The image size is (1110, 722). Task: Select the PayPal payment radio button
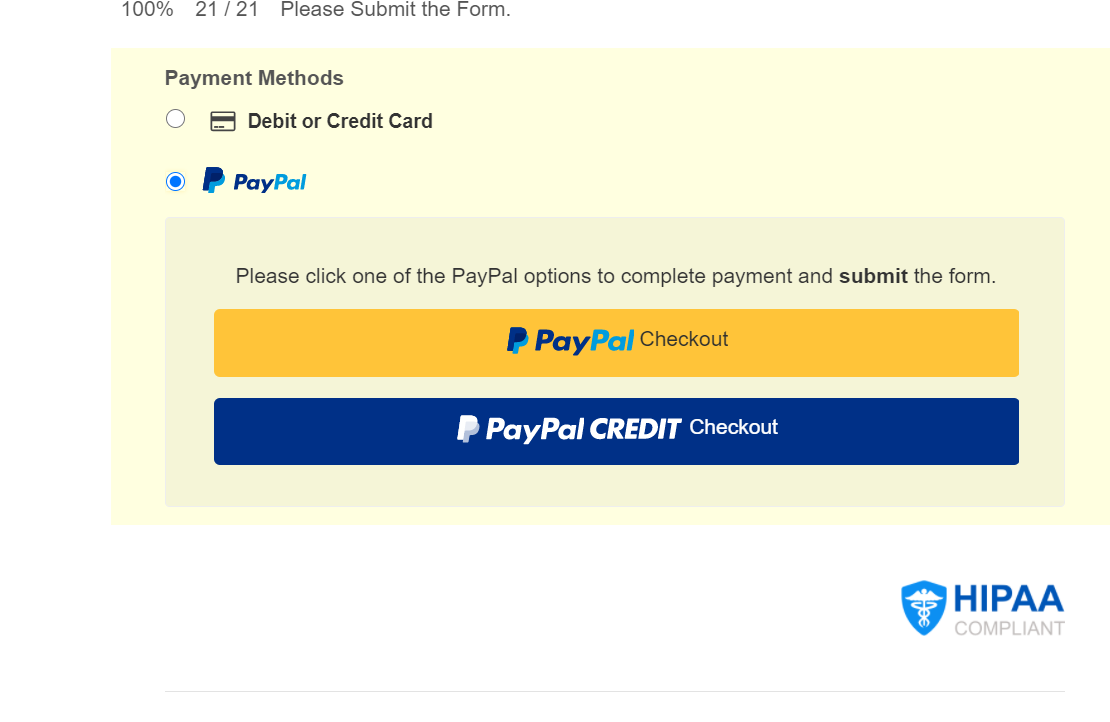coord(176,182)
